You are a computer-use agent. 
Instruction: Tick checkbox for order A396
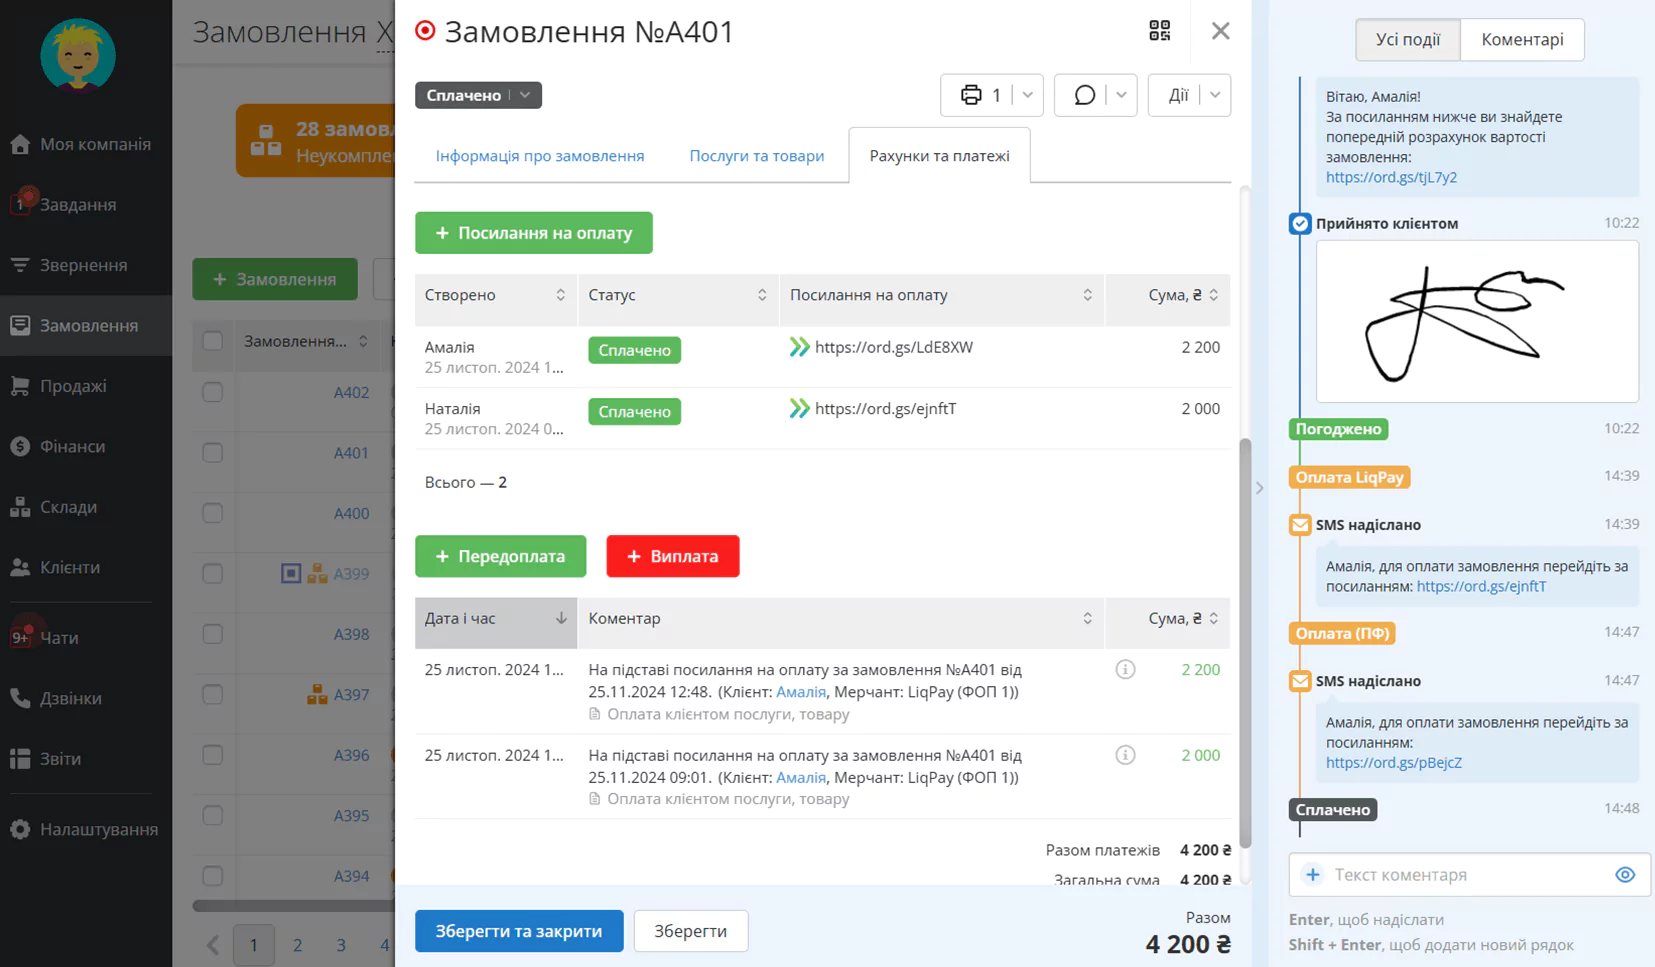coord(212,755)
